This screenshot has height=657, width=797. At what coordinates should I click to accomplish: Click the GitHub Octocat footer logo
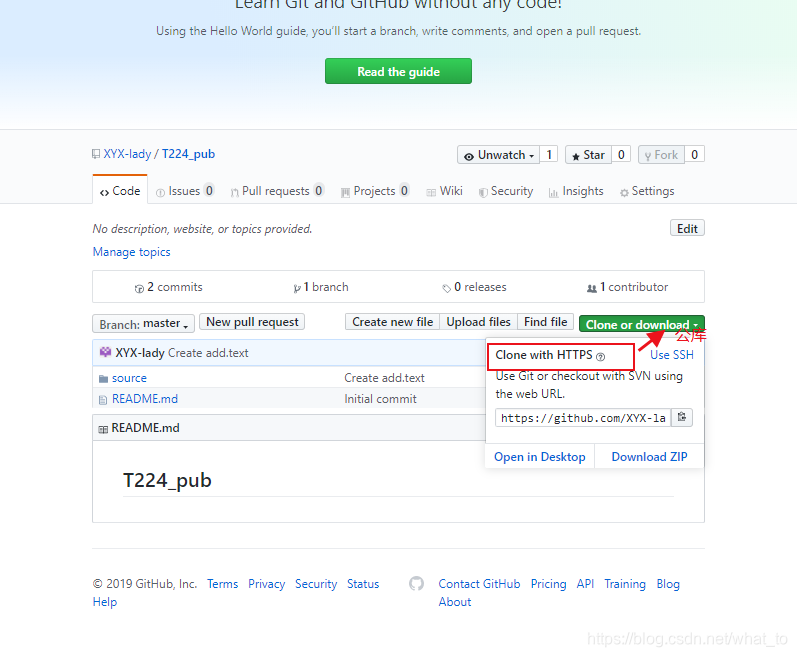[416, 583]
